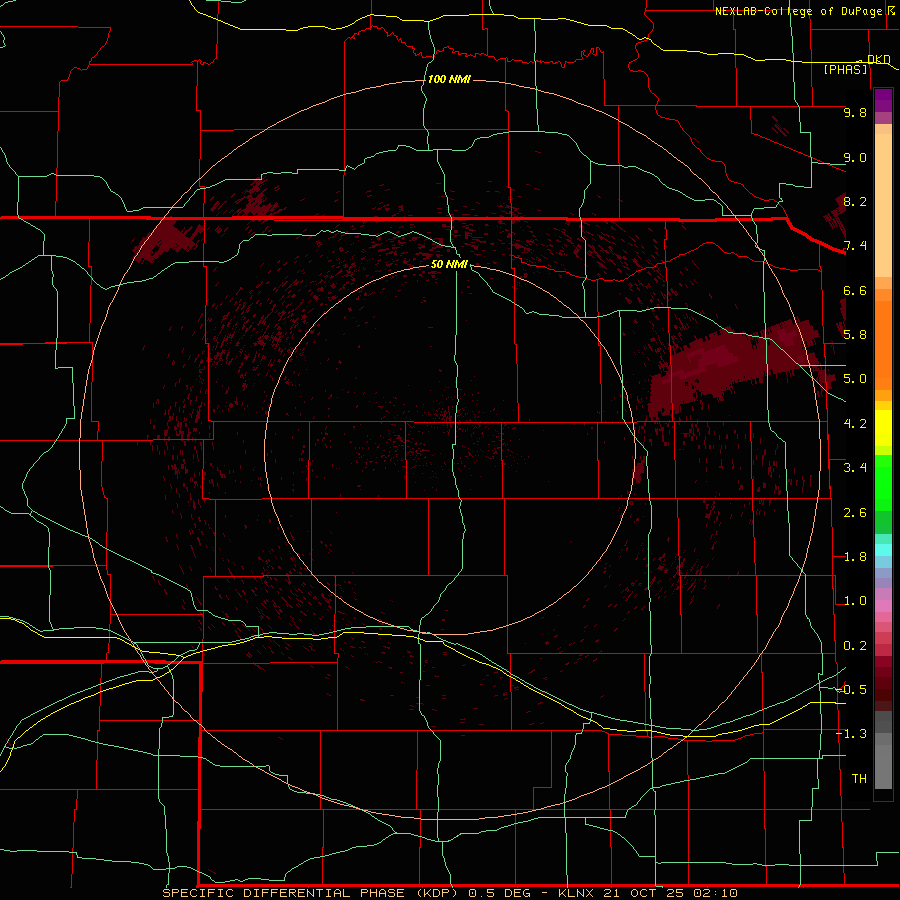Click the 50 NMI range ring label

pos(449,264)
